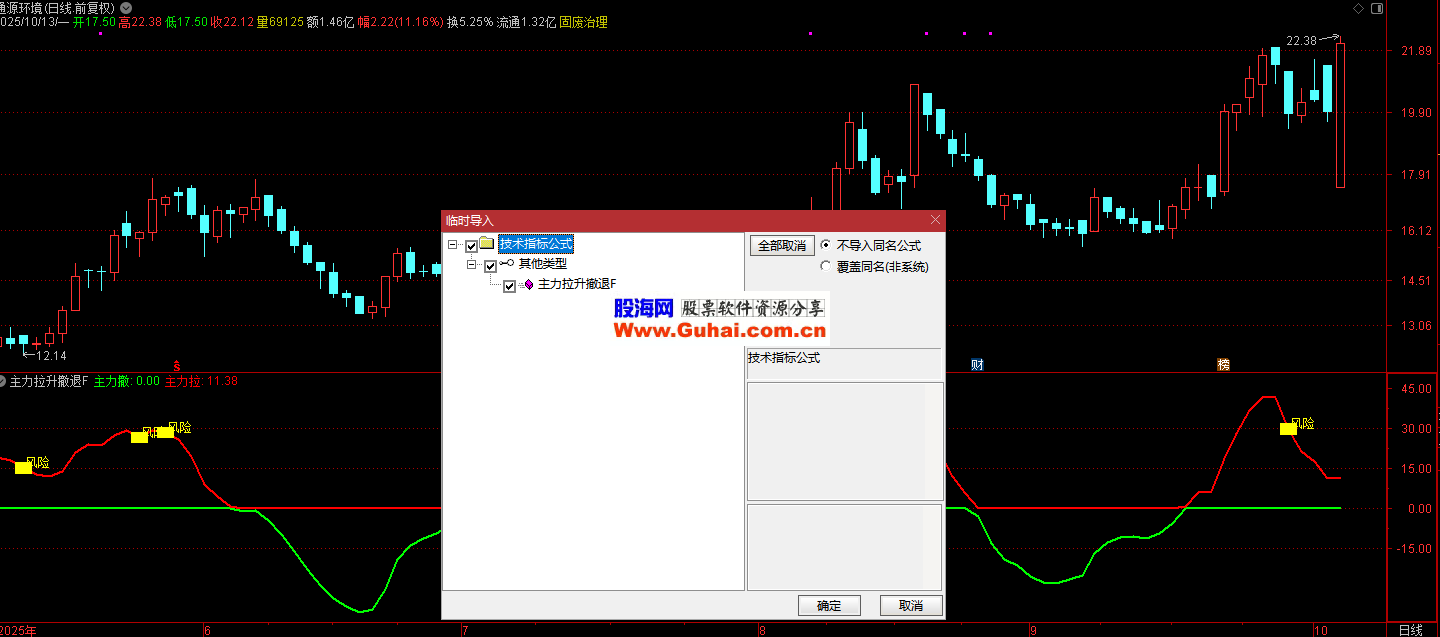Collapse the 技术指标公式 tree node

453,245
